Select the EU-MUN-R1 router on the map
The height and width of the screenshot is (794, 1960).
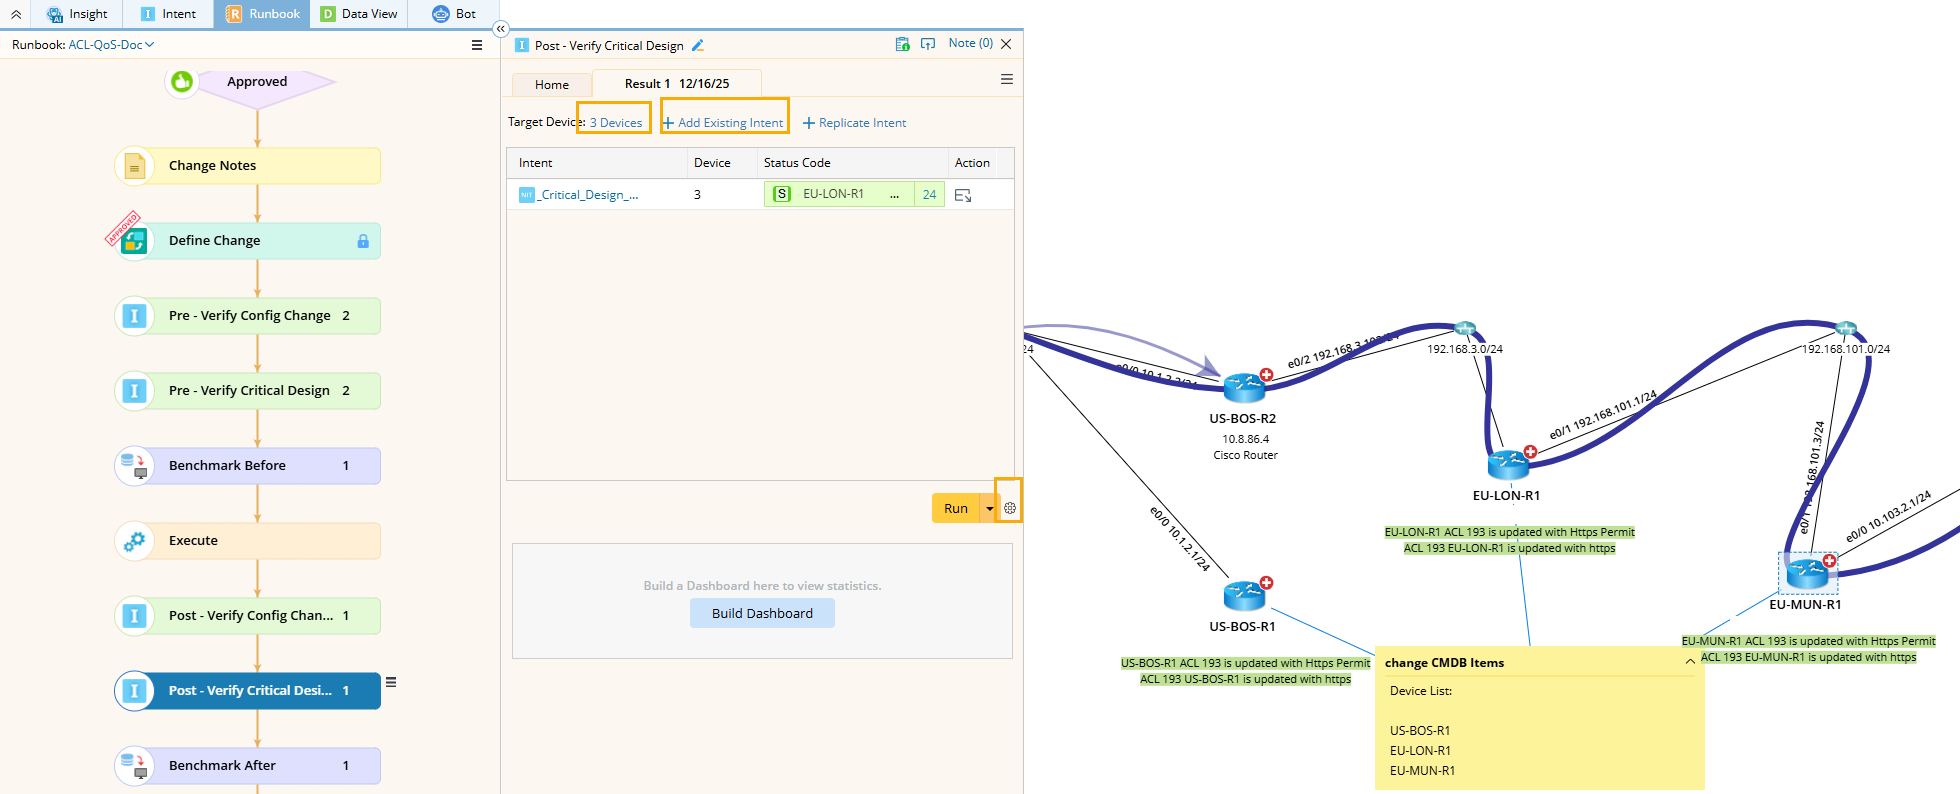[x=1807, y=573]
